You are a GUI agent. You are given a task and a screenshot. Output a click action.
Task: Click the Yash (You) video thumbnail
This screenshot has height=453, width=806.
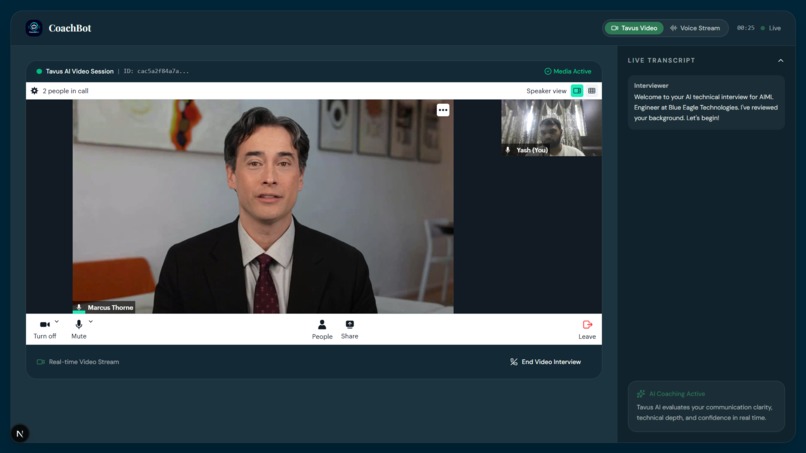(x=551, y=128)
